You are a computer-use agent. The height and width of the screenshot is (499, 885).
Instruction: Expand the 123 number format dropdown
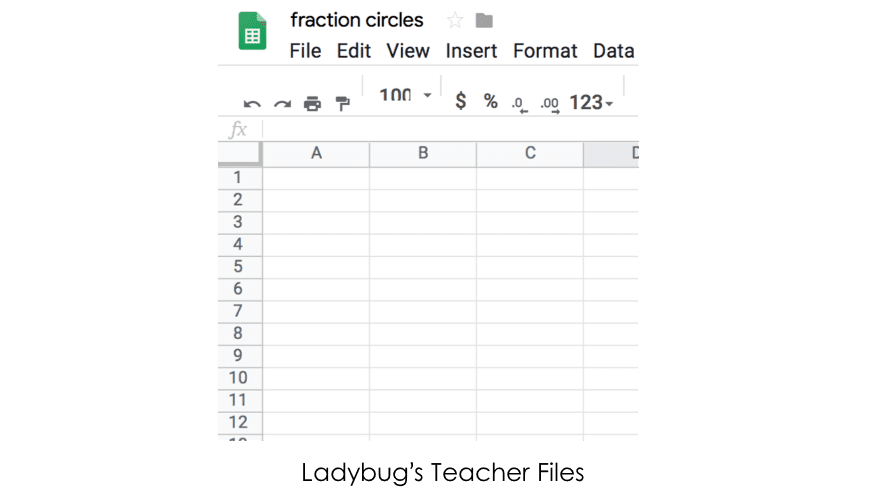(x=591, y=103)
